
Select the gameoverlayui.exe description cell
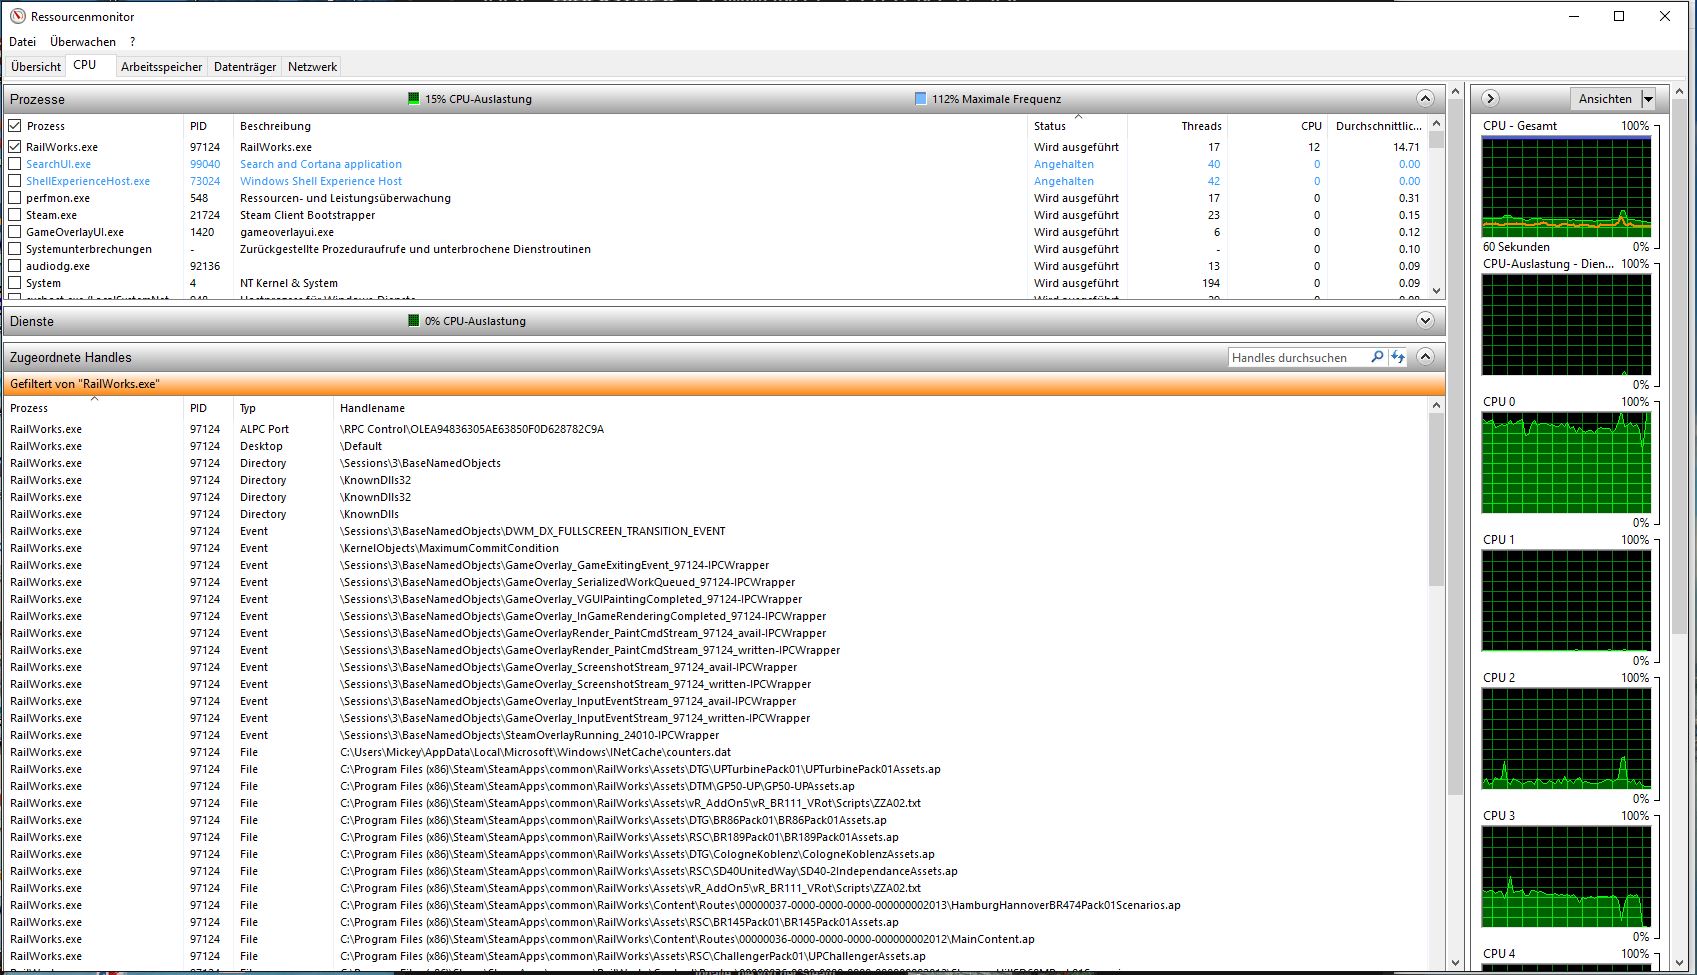point(287,232)
